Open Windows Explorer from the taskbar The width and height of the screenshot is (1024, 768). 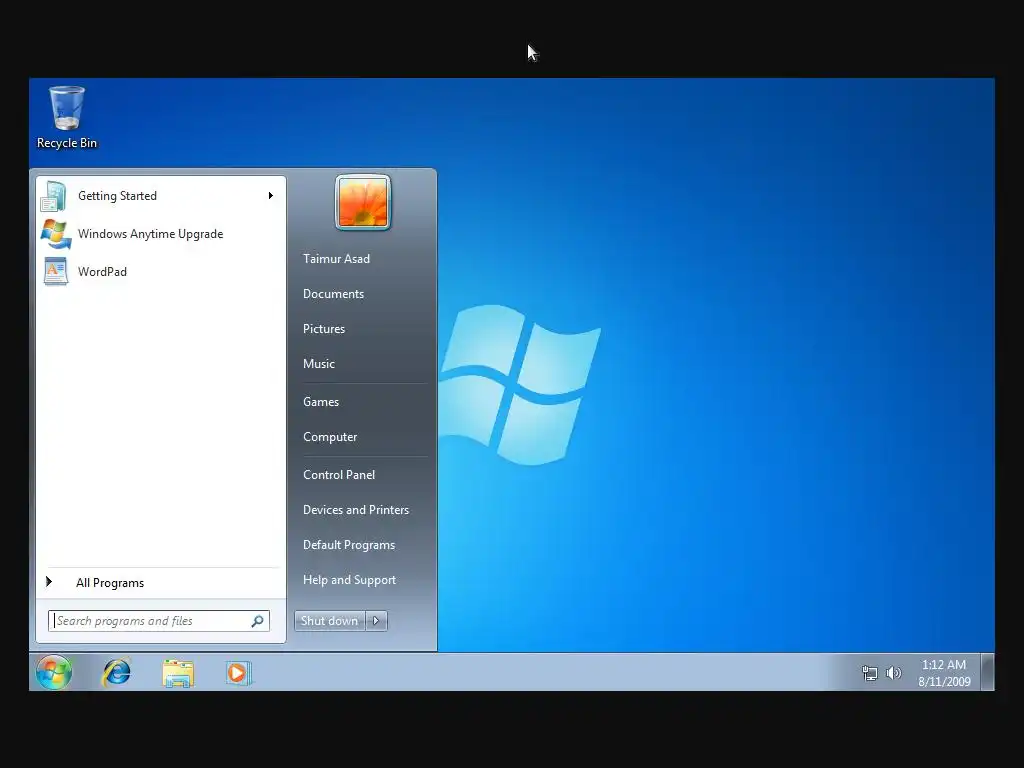pyautogui.click(x=178, y=673)
